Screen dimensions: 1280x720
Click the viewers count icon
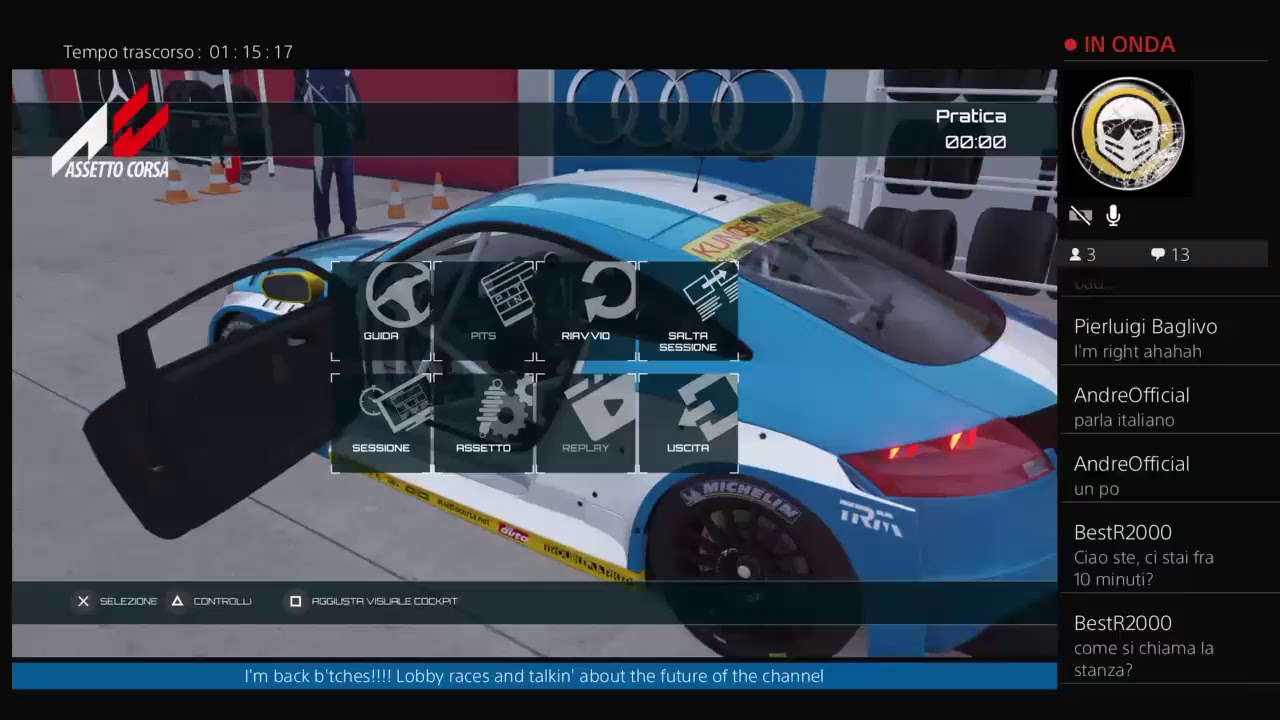point(1076,254)
